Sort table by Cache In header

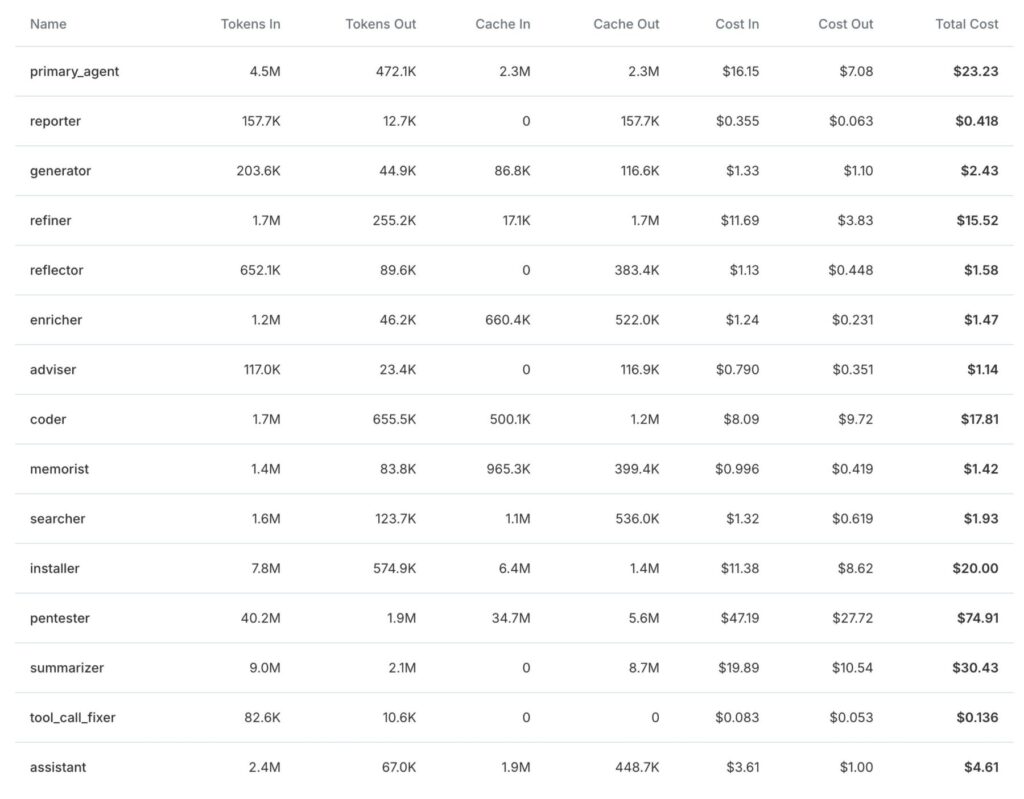pos(502,24)
